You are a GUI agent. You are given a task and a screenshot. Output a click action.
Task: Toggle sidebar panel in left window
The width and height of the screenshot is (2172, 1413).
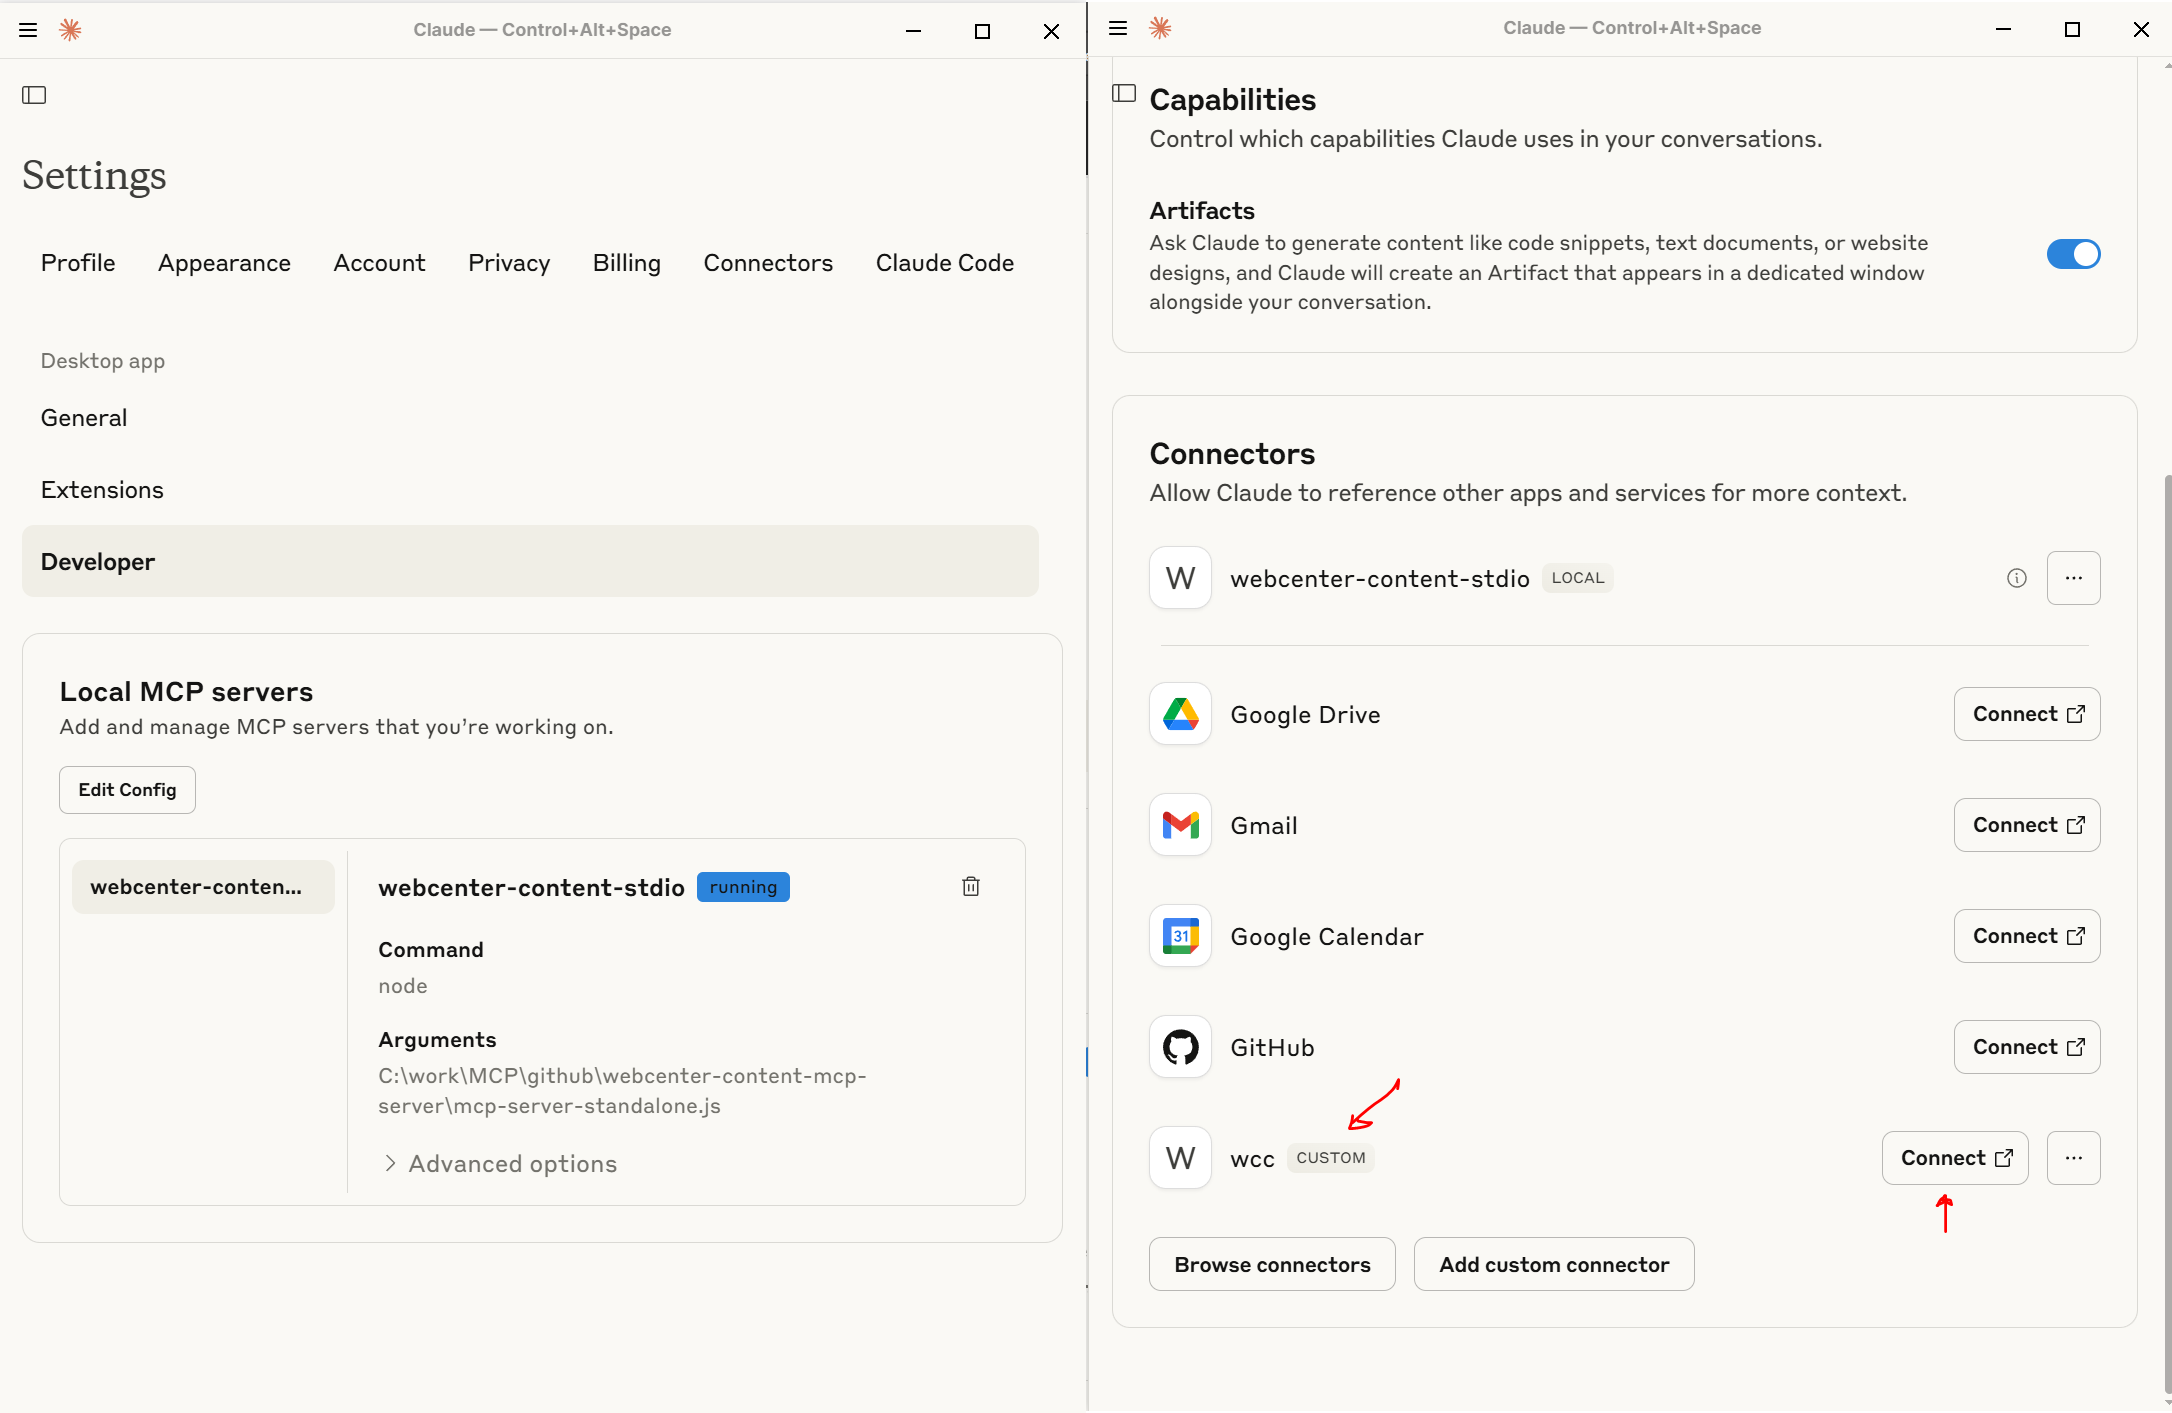pos(34,95)
